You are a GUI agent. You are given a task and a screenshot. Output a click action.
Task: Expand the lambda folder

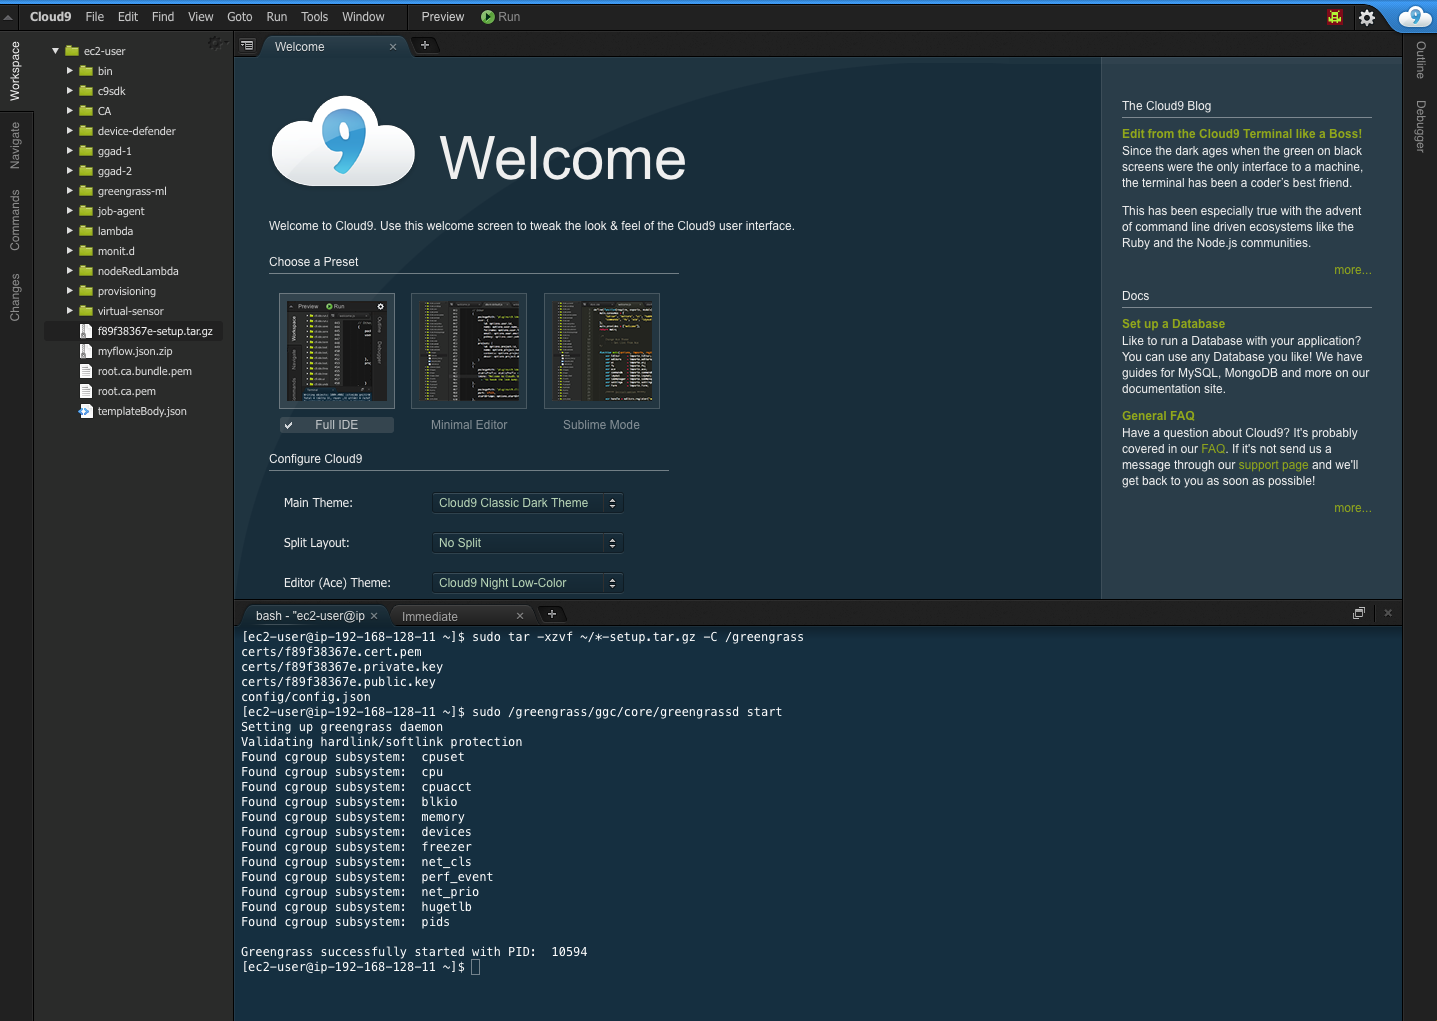coord(70,231)
